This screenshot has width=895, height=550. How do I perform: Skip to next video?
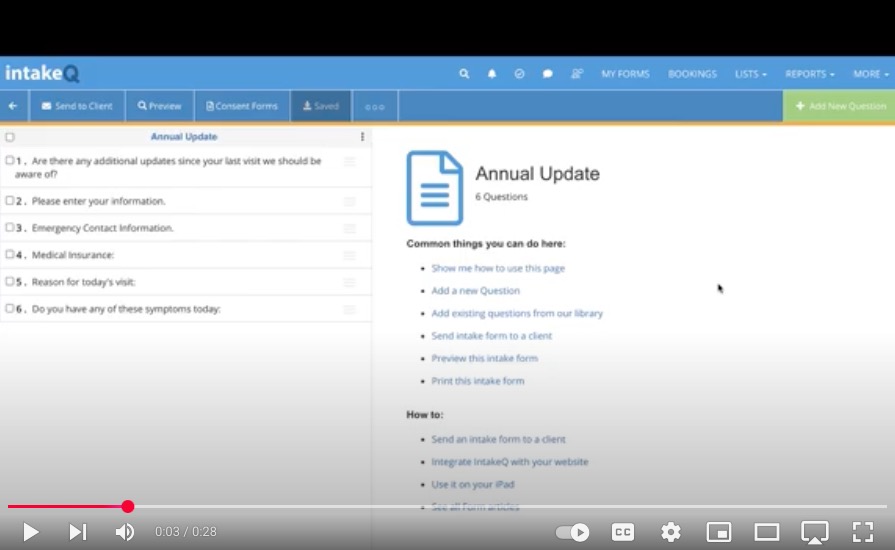[78, 532]
